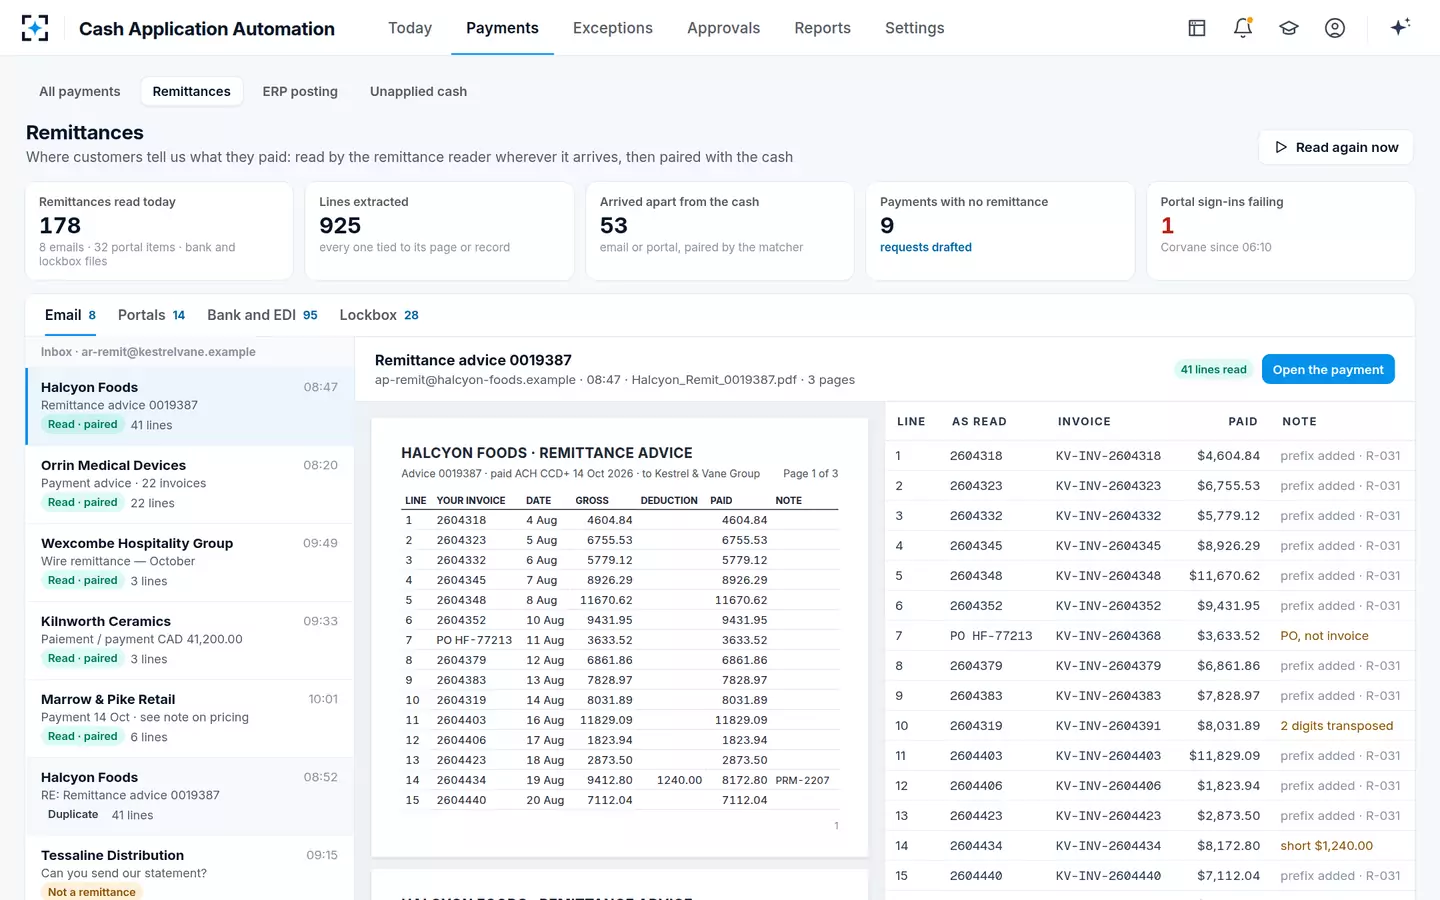Go to Reports
The height and width of the screenshot is (900, 1440).
(x=822, y=28)
